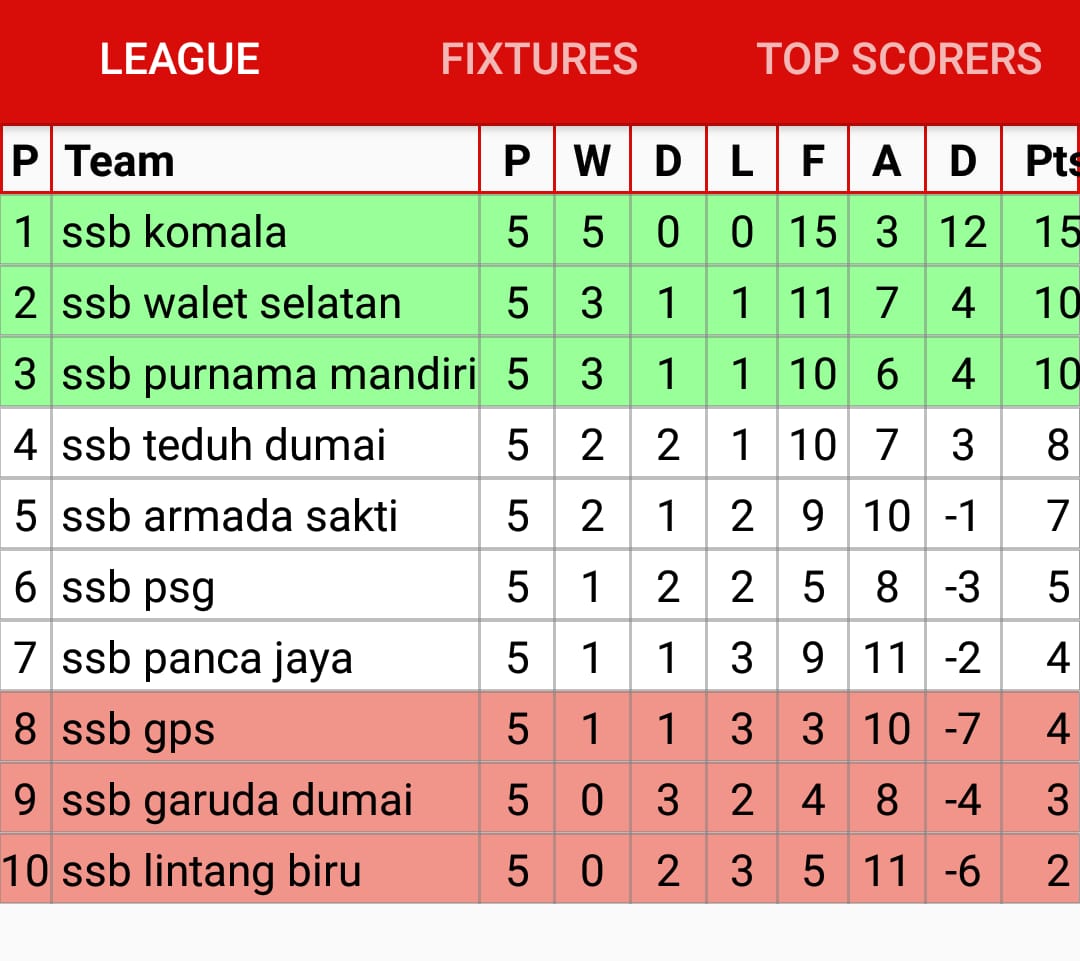Open ssb garuda dumai entry
This screenshot has height=961, width=1080.
click(x=237, y=800)
